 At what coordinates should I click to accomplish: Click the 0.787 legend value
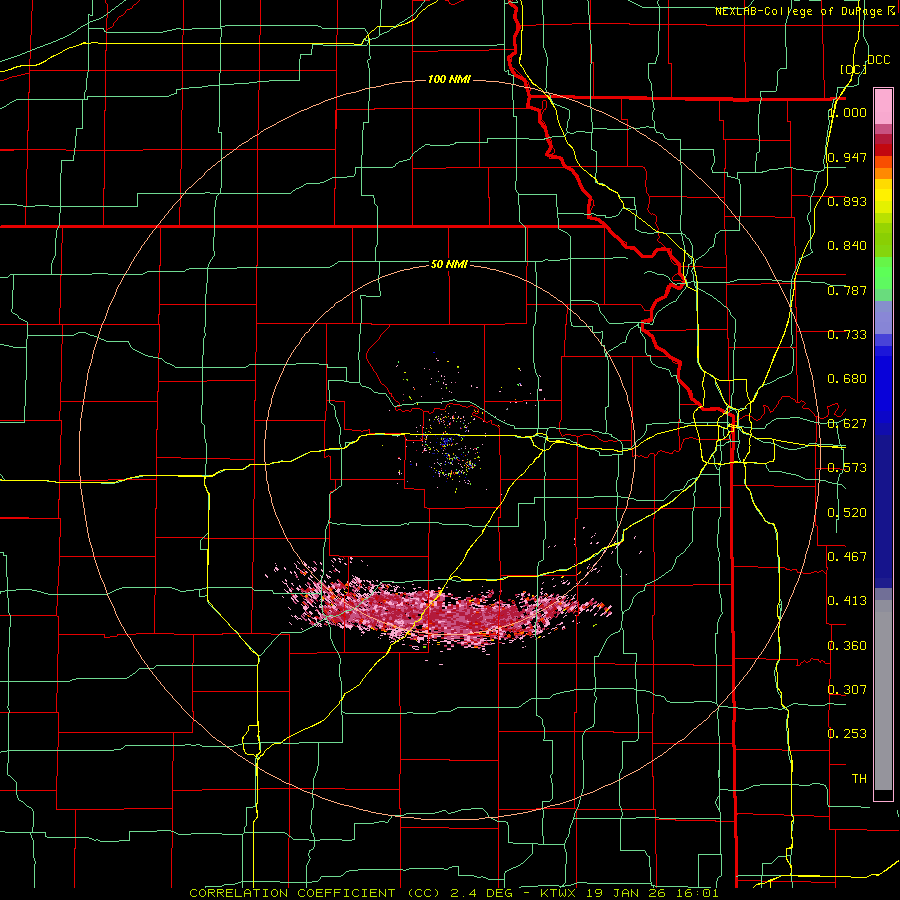point(847,290)
